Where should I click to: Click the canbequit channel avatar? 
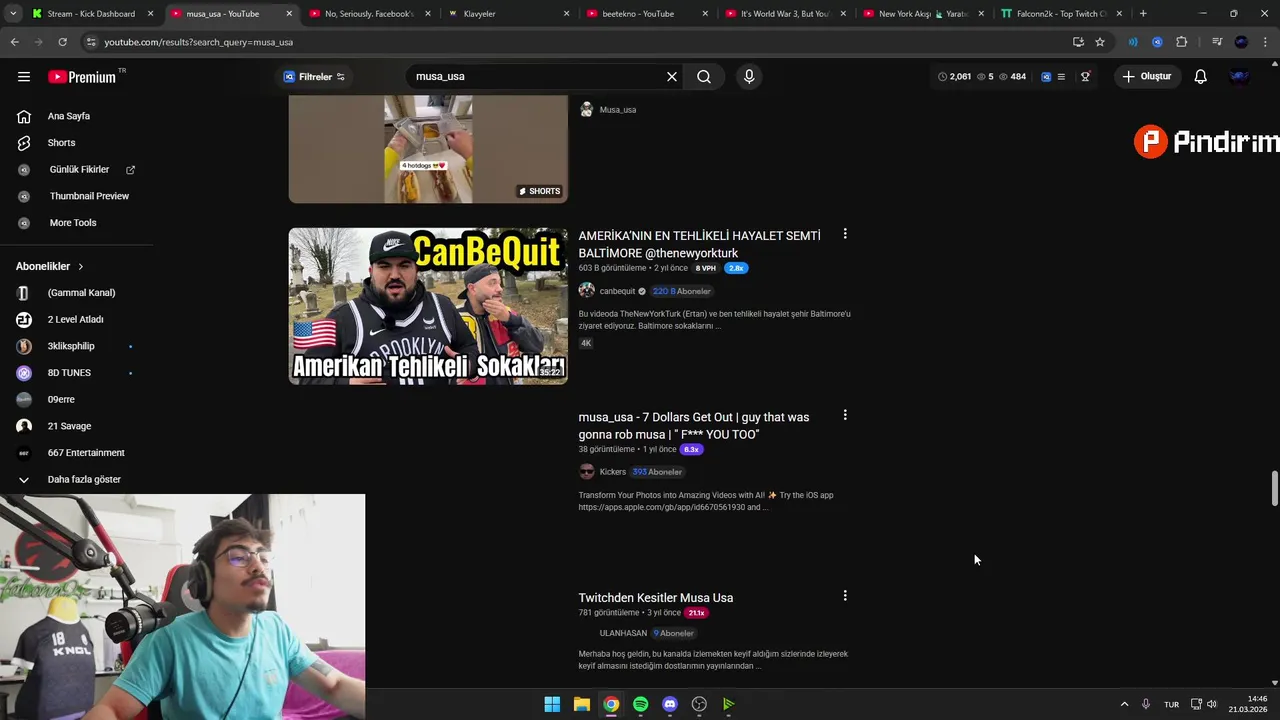click(x=587, y=290)
